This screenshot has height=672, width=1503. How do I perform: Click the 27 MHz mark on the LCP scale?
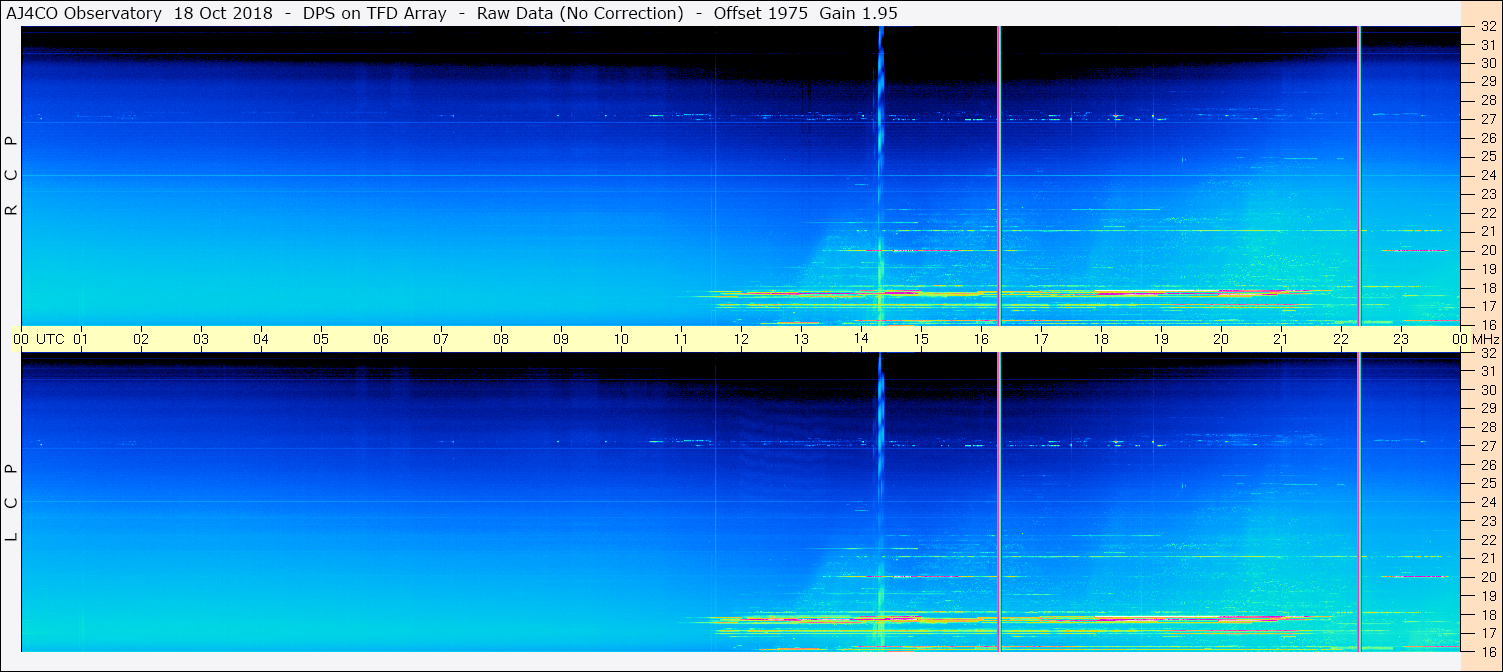(x=1487, y=446)
